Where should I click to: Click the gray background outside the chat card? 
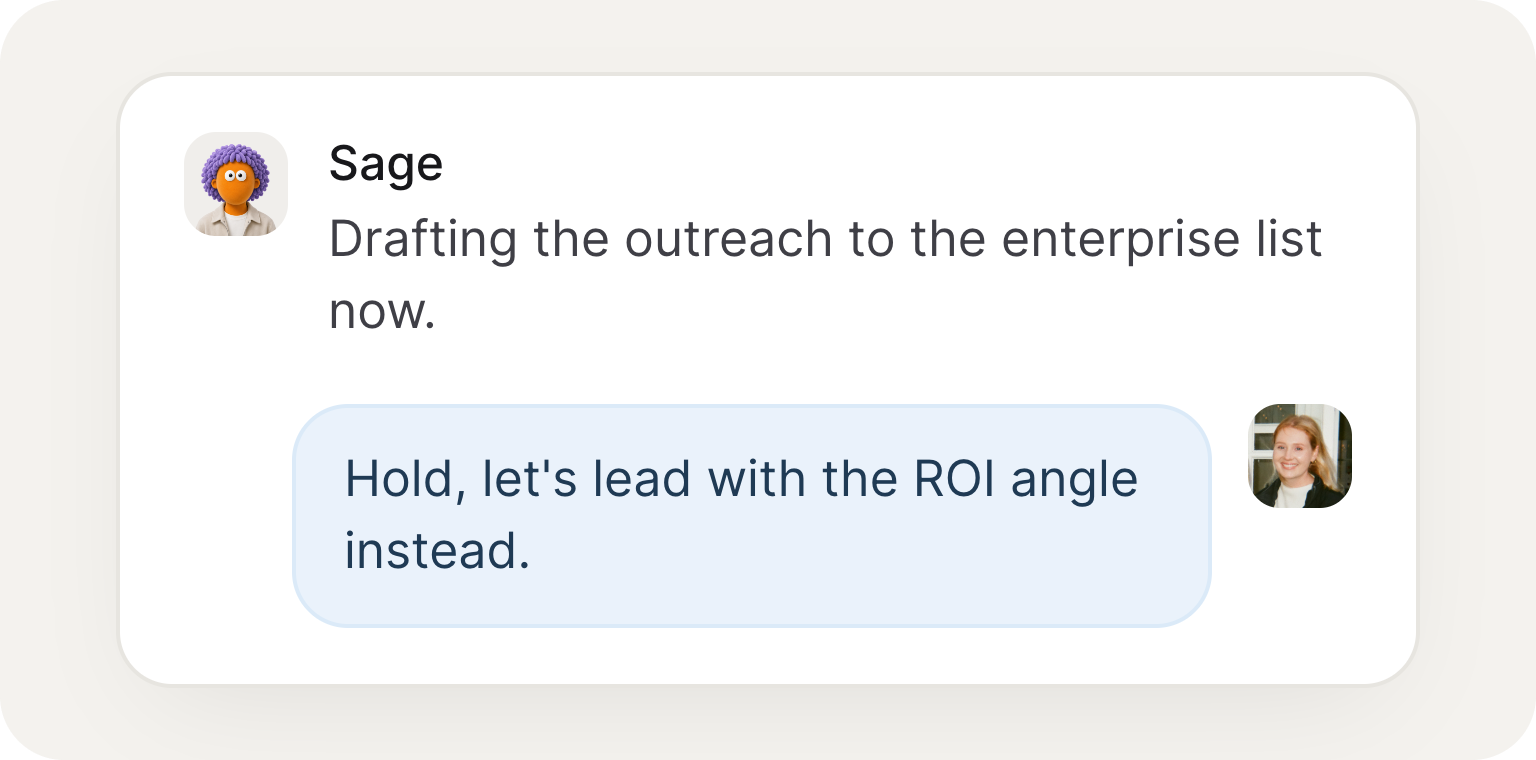point(60,400)
